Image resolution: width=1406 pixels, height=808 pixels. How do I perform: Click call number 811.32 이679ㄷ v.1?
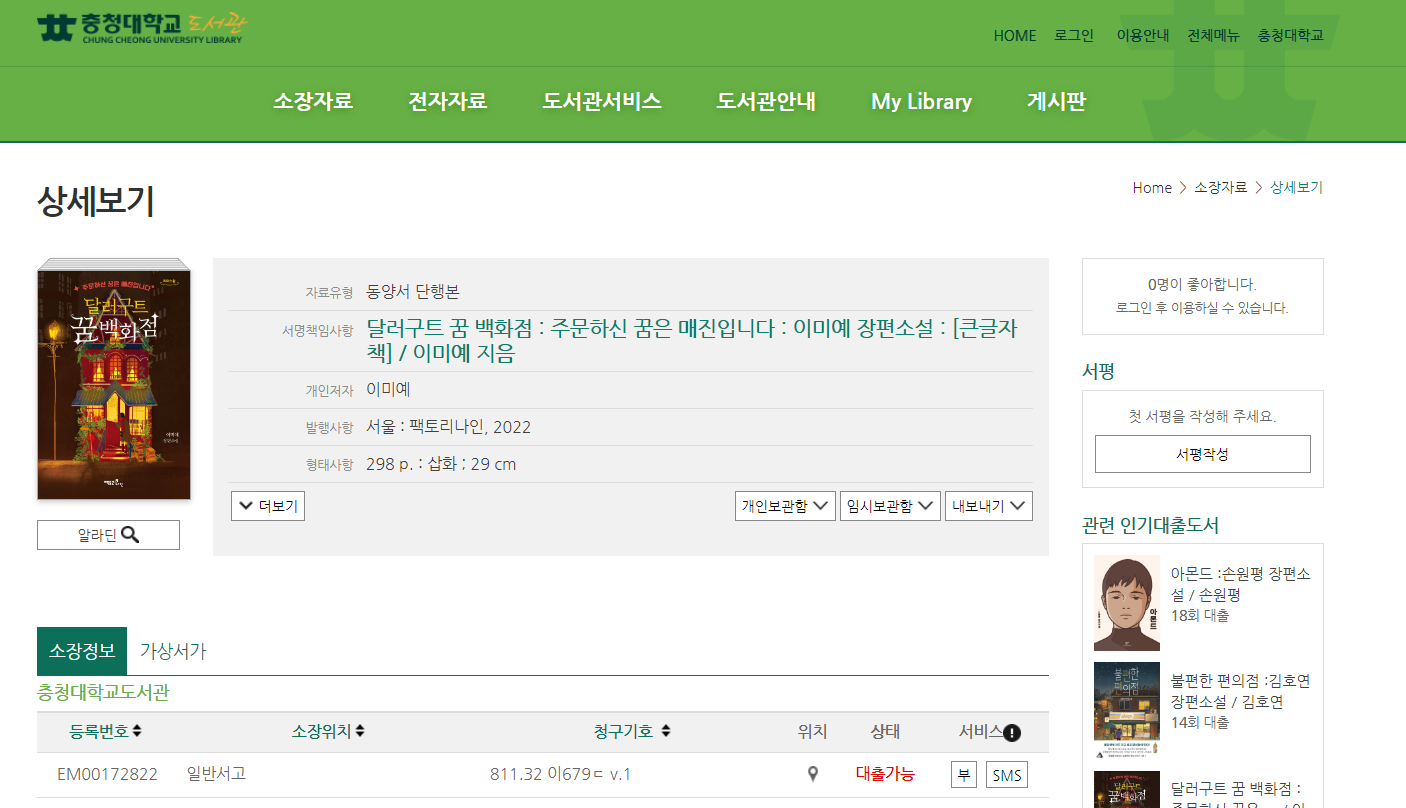[560, 774]
